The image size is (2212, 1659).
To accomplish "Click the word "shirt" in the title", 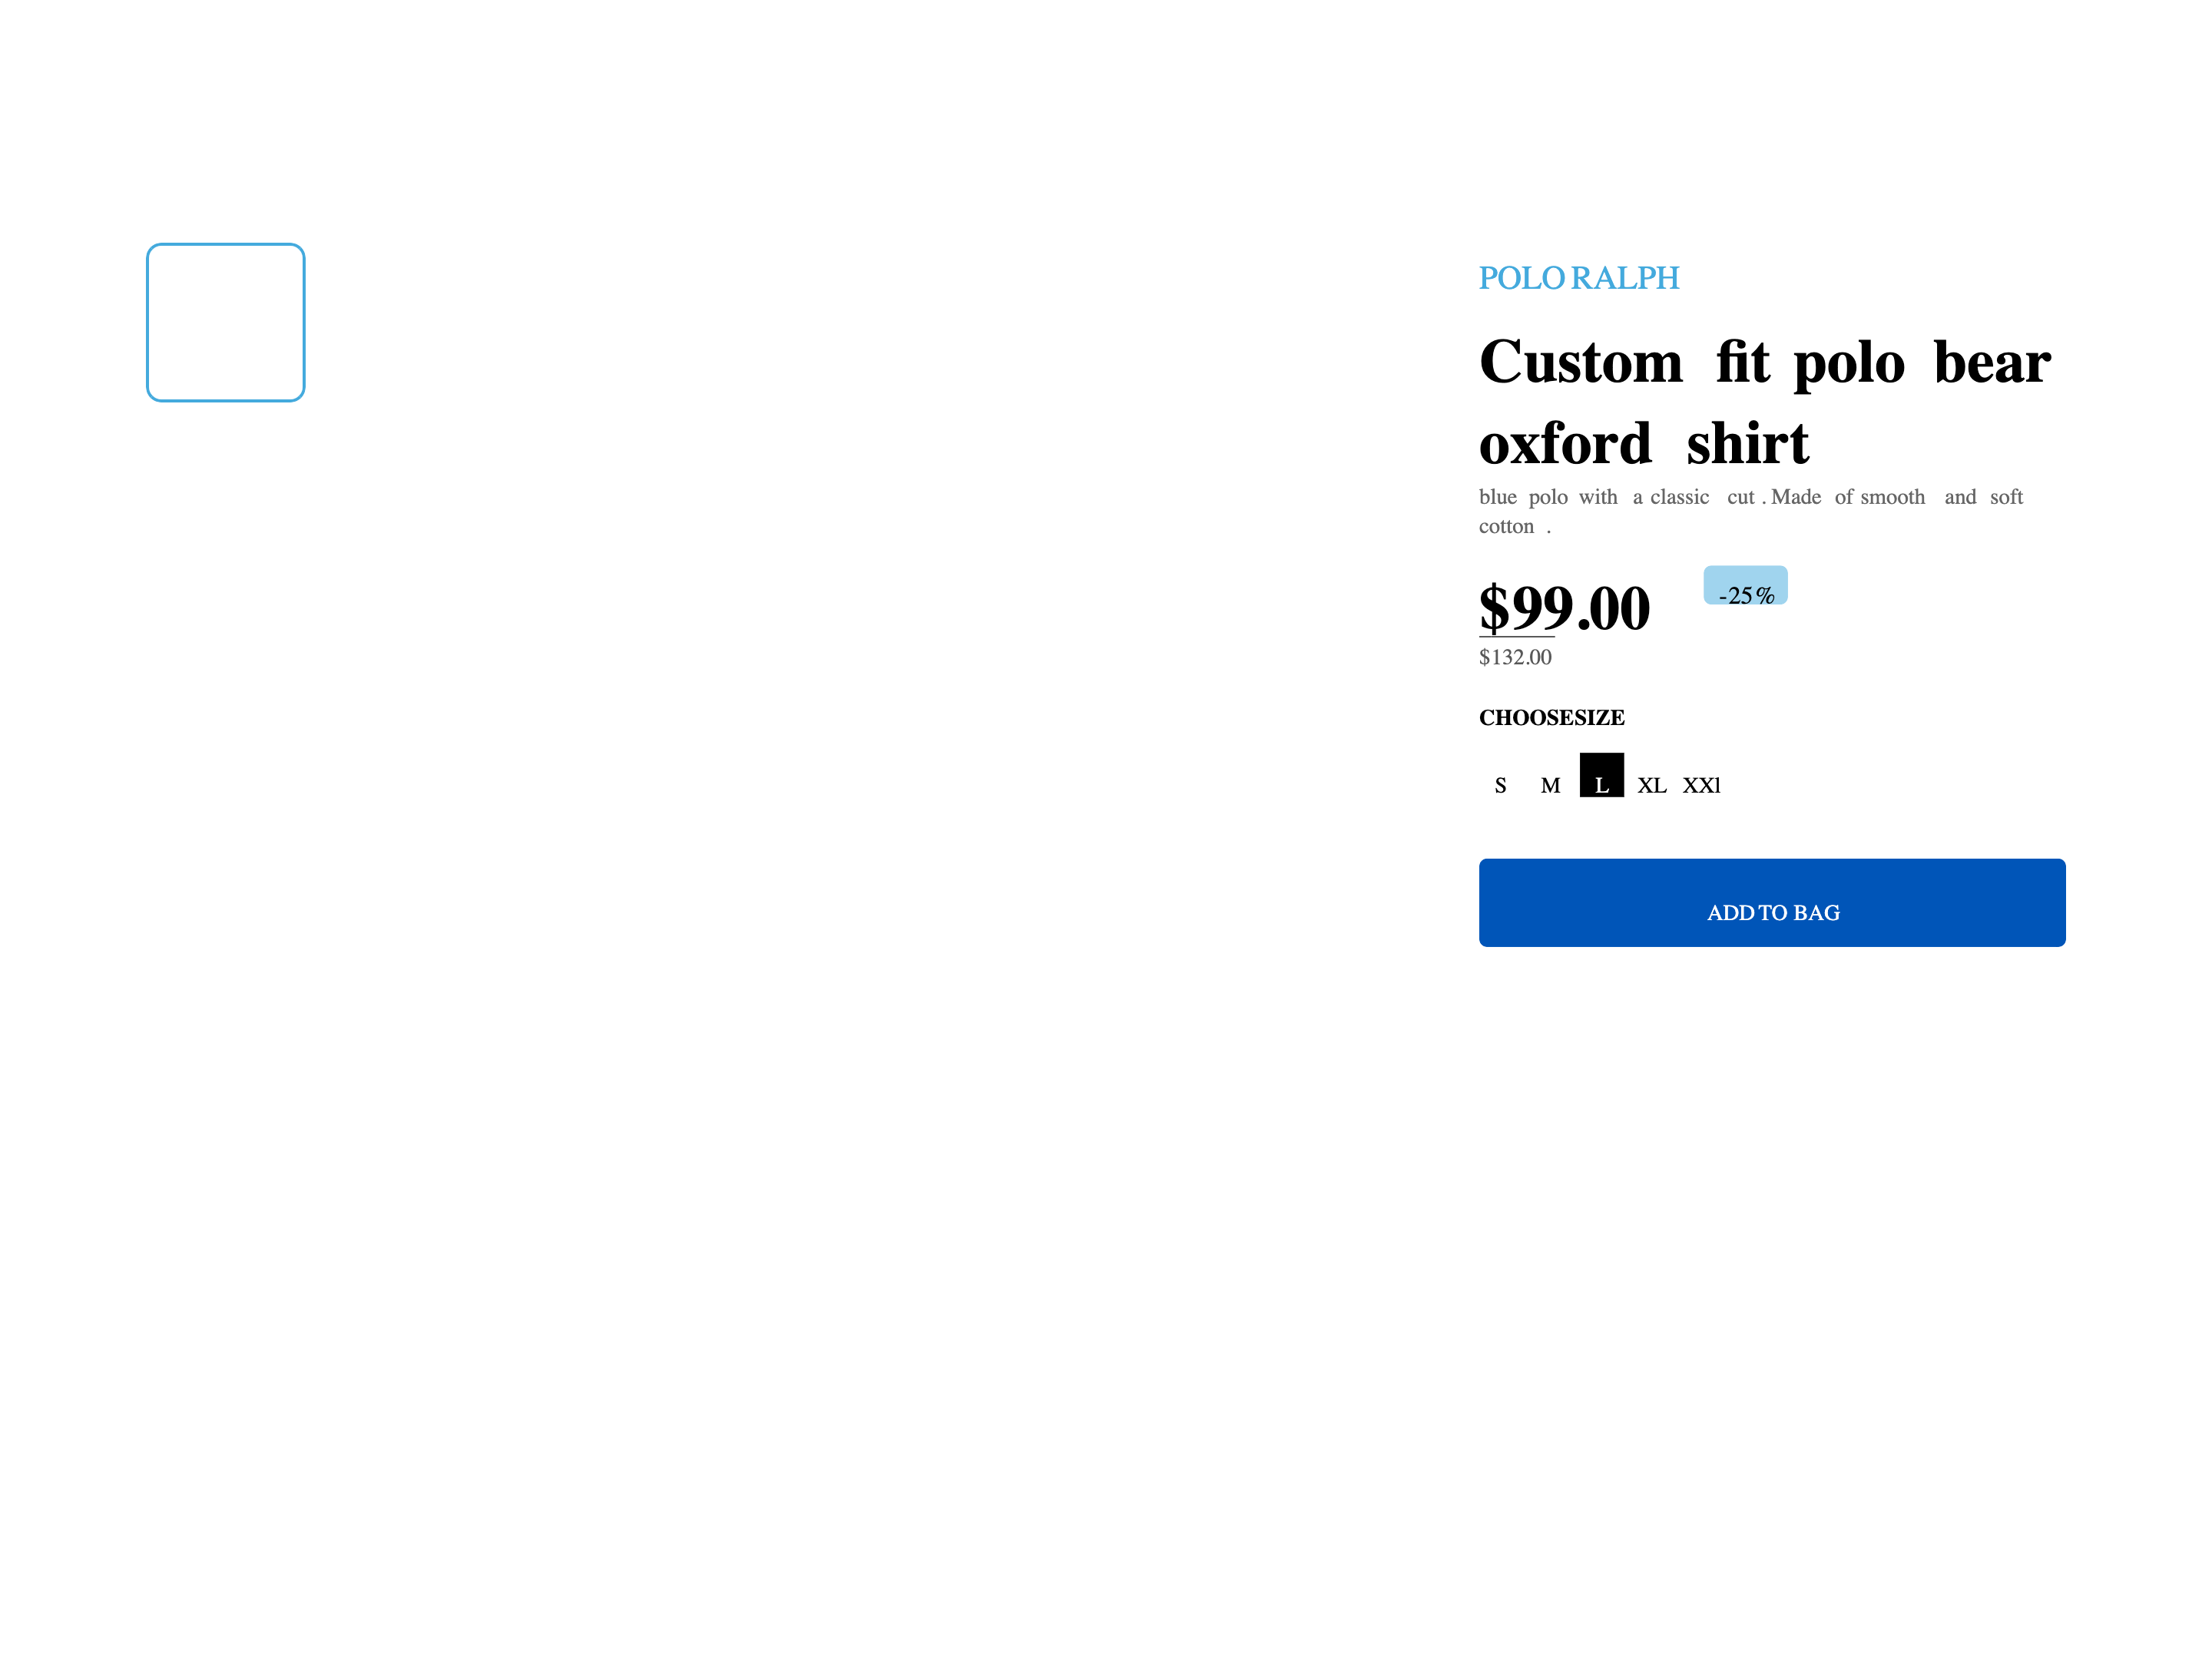I will 1747,443.
